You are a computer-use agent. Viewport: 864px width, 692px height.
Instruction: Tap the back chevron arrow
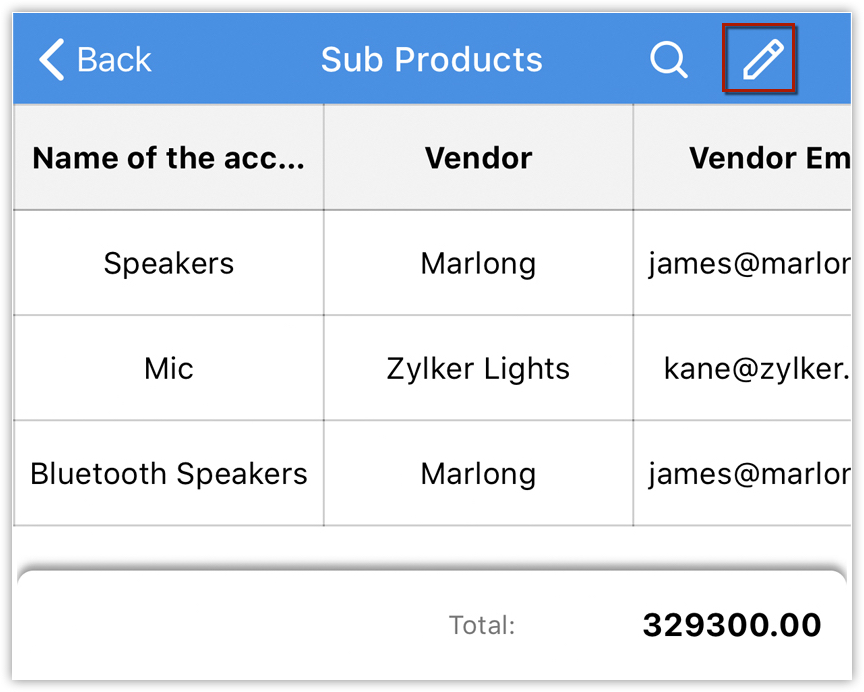(x=51, y=60)
